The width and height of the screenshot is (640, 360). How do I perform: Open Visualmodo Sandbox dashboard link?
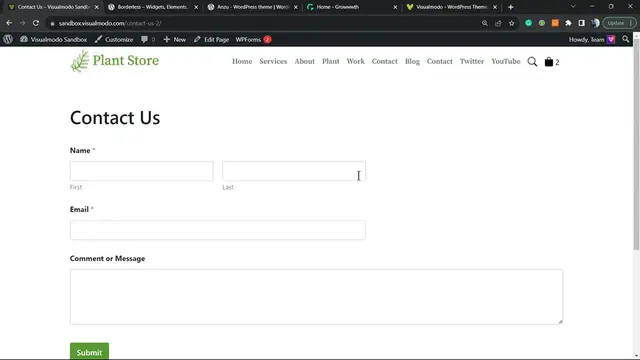click(x=53, y=39)
